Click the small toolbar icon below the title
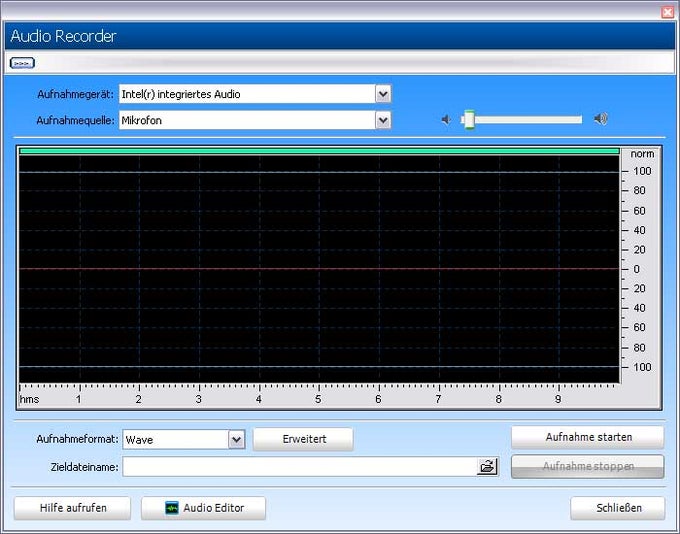The width and height of the screenshot is (680, 534). [x=22, y=63]
